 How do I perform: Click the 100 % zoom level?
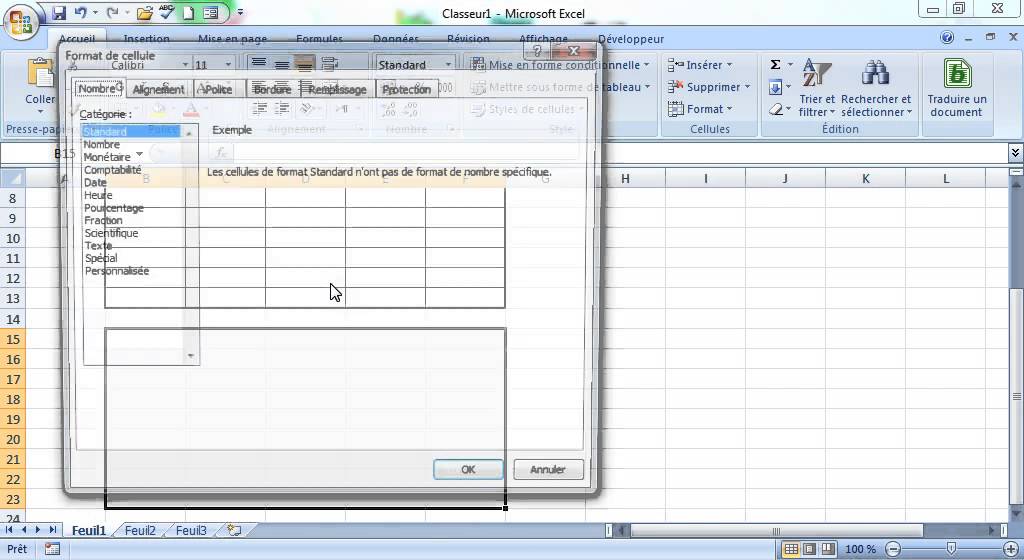[x=860, y=550]
